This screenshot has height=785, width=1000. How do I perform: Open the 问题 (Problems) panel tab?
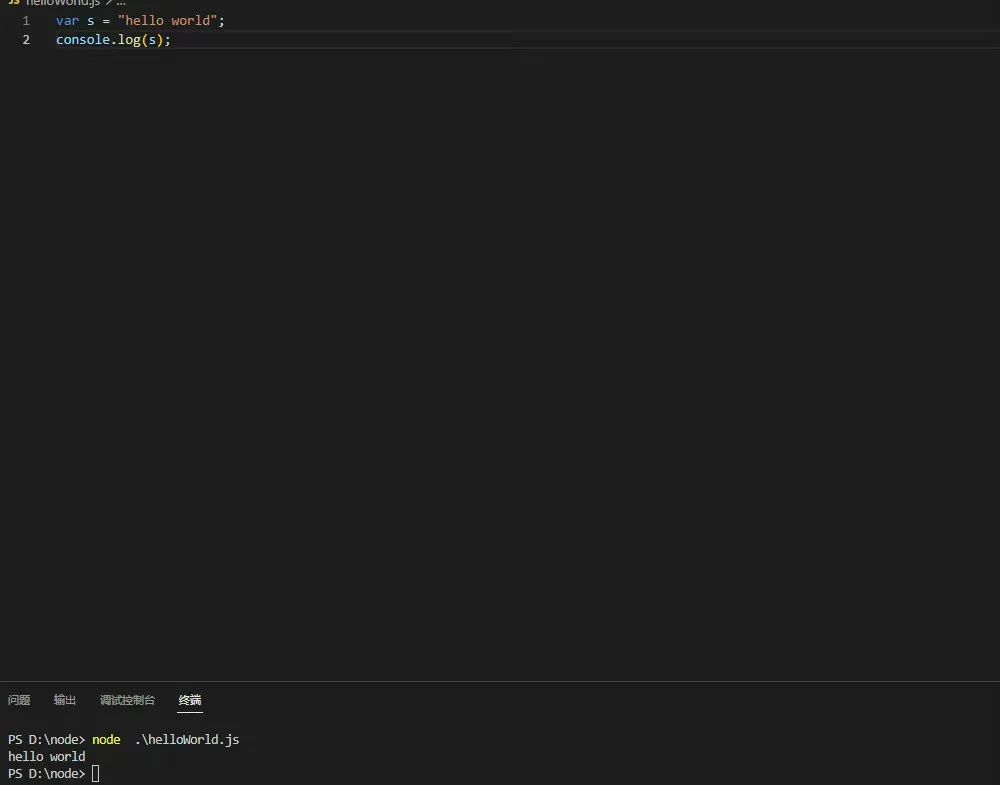(19, 700)
